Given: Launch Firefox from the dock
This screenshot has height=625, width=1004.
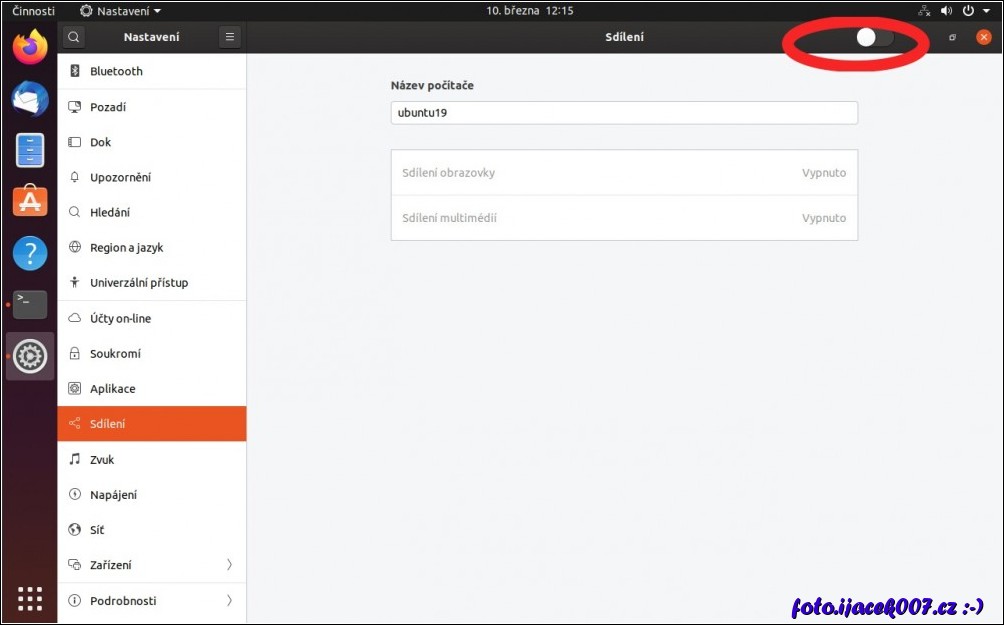Looking at the screenshot, I should pos(30,46).
